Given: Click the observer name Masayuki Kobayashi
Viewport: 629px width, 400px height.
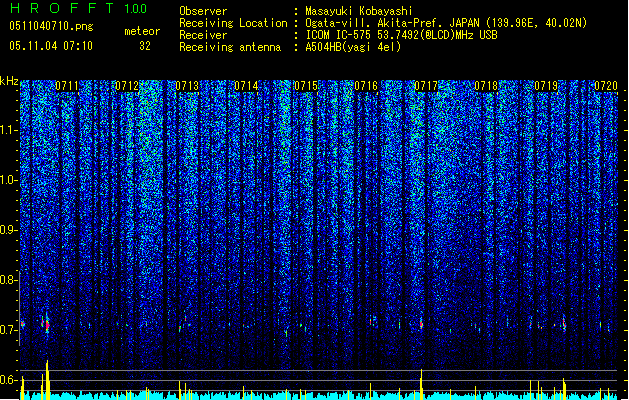Looking at the screenshot, I should pos(359,11).
